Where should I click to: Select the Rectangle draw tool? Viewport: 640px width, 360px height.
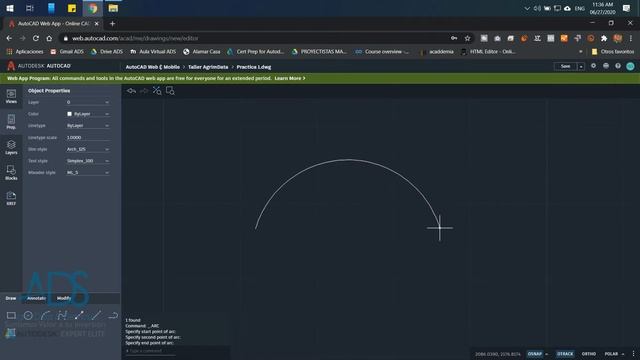point(11,315)
